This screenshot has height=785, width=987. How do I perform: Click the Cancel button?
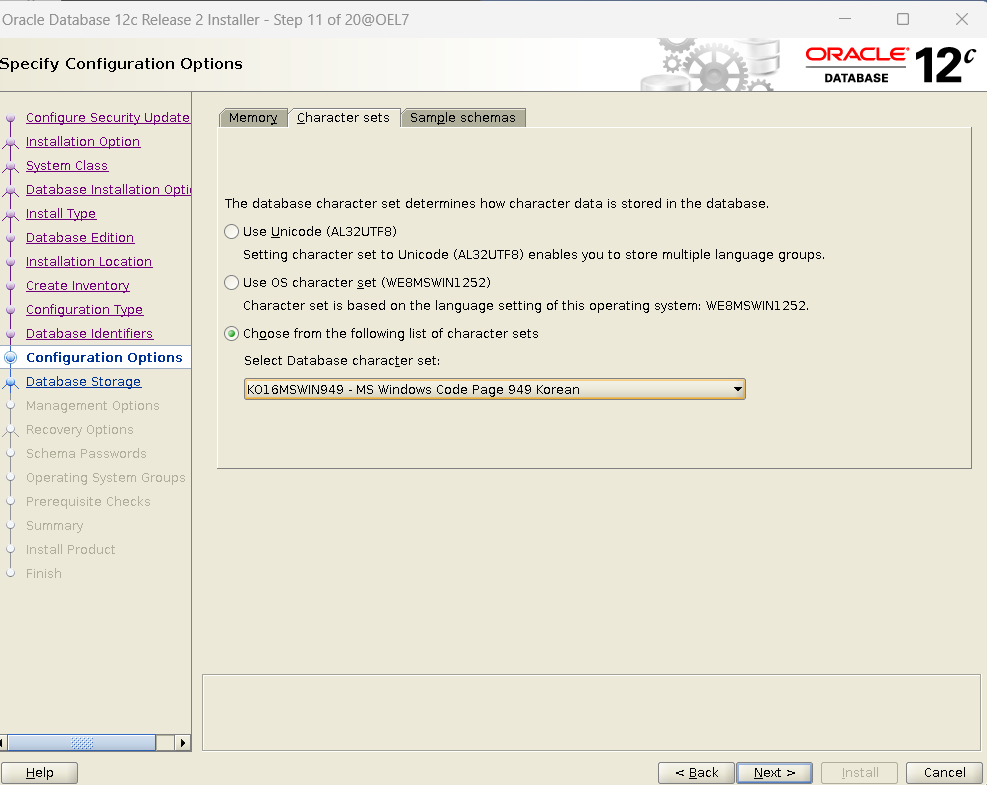pyautogui.click(x=944, y=772)
